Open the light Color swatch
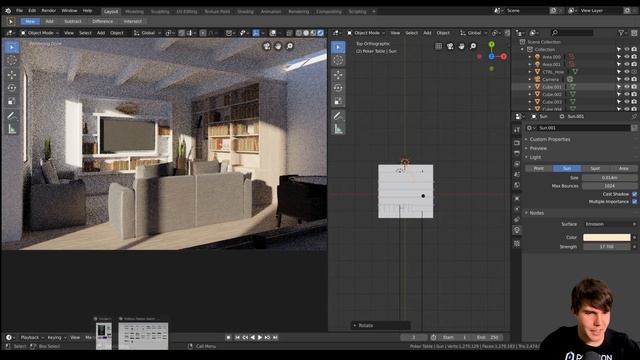Image resolution: width=640 pixels, height=360 pixels. click(607, 237)
